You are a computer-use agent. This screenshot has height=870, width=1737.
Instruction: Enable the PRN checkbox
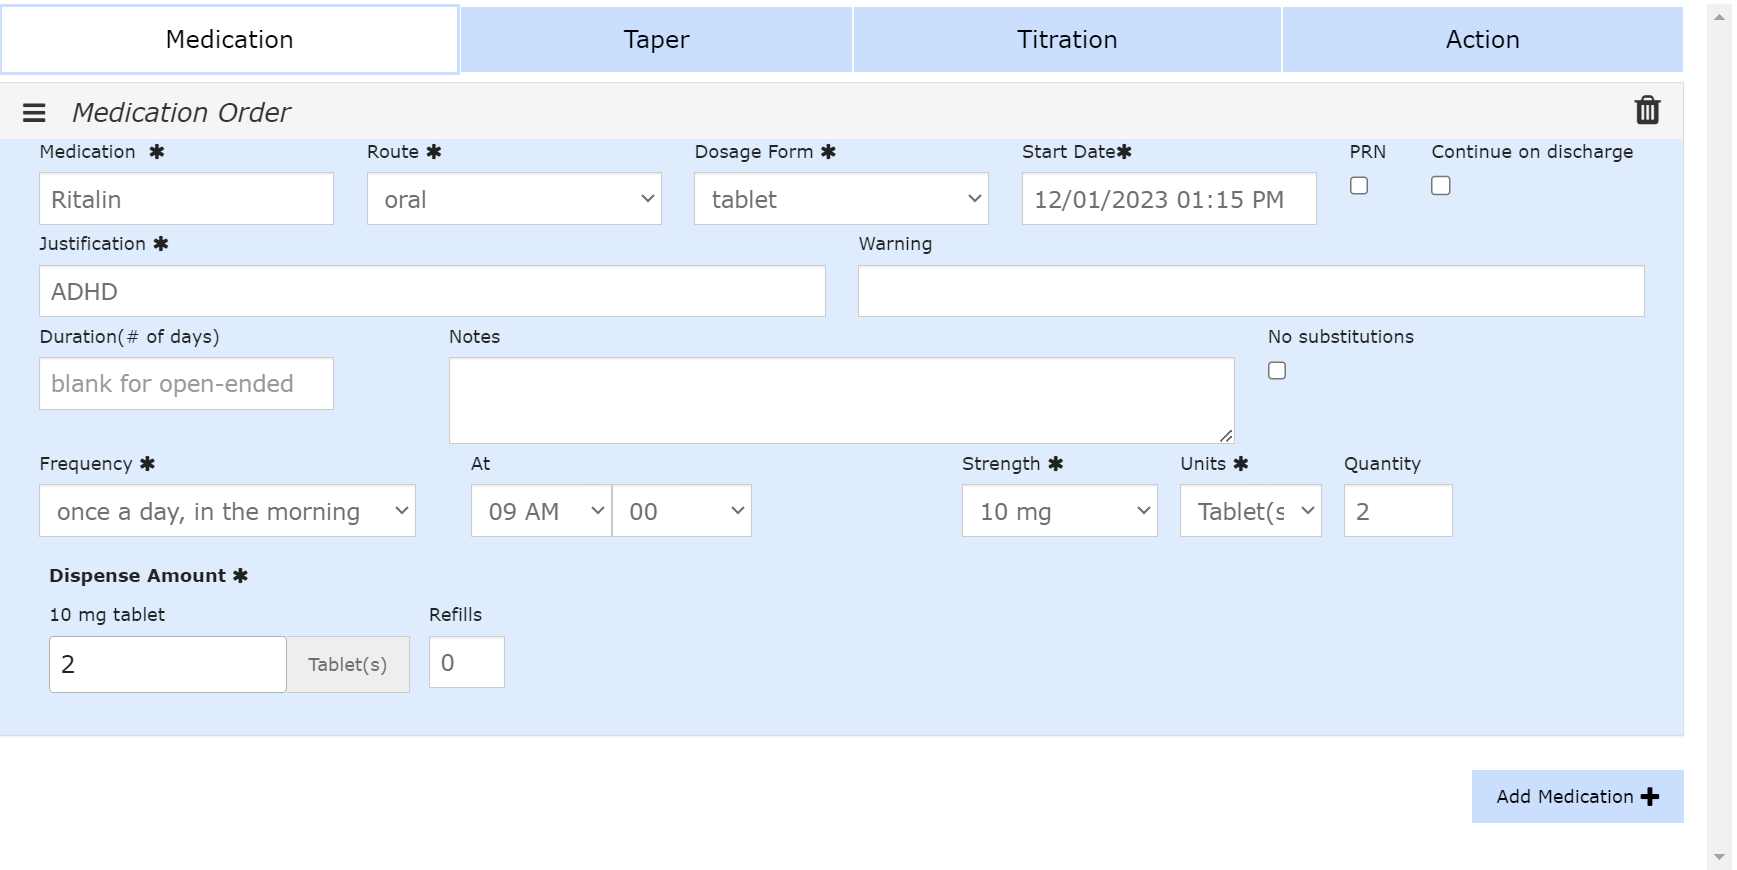(x=1359, y=186)
